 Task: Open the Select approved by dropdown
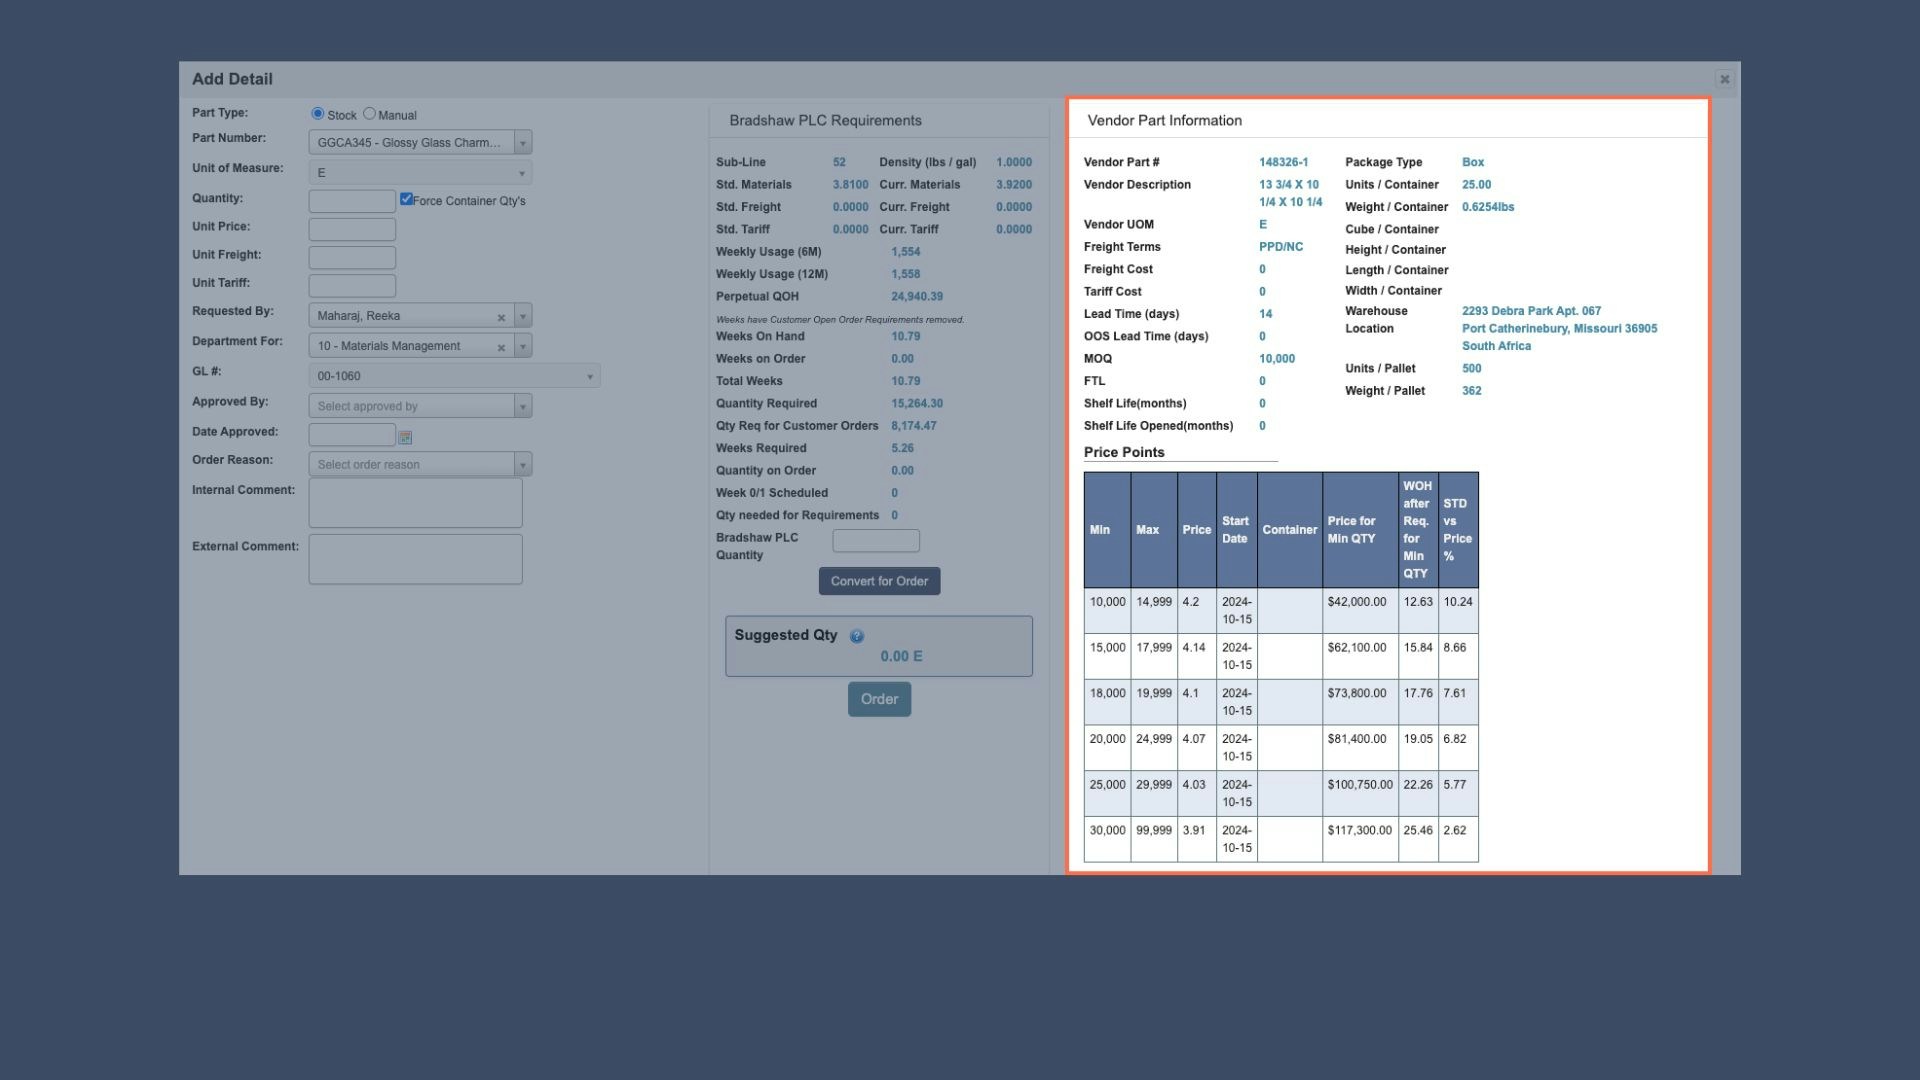pos(521,406)
